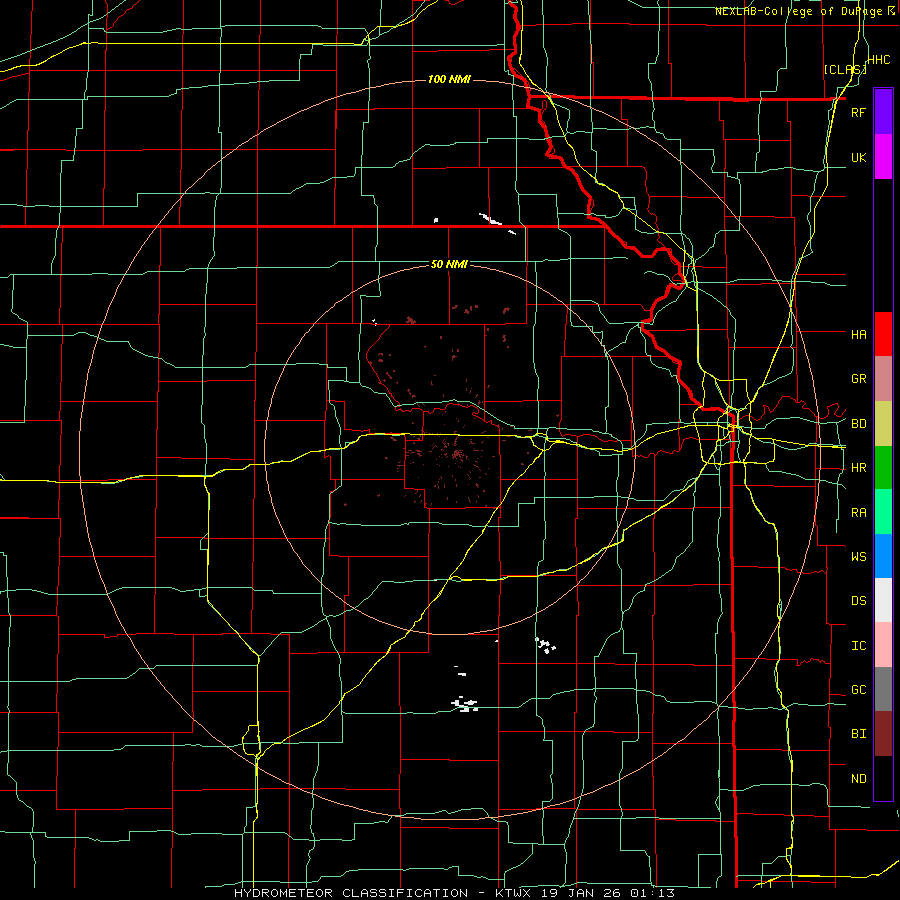Click the BD legend label

coord(858,424)
